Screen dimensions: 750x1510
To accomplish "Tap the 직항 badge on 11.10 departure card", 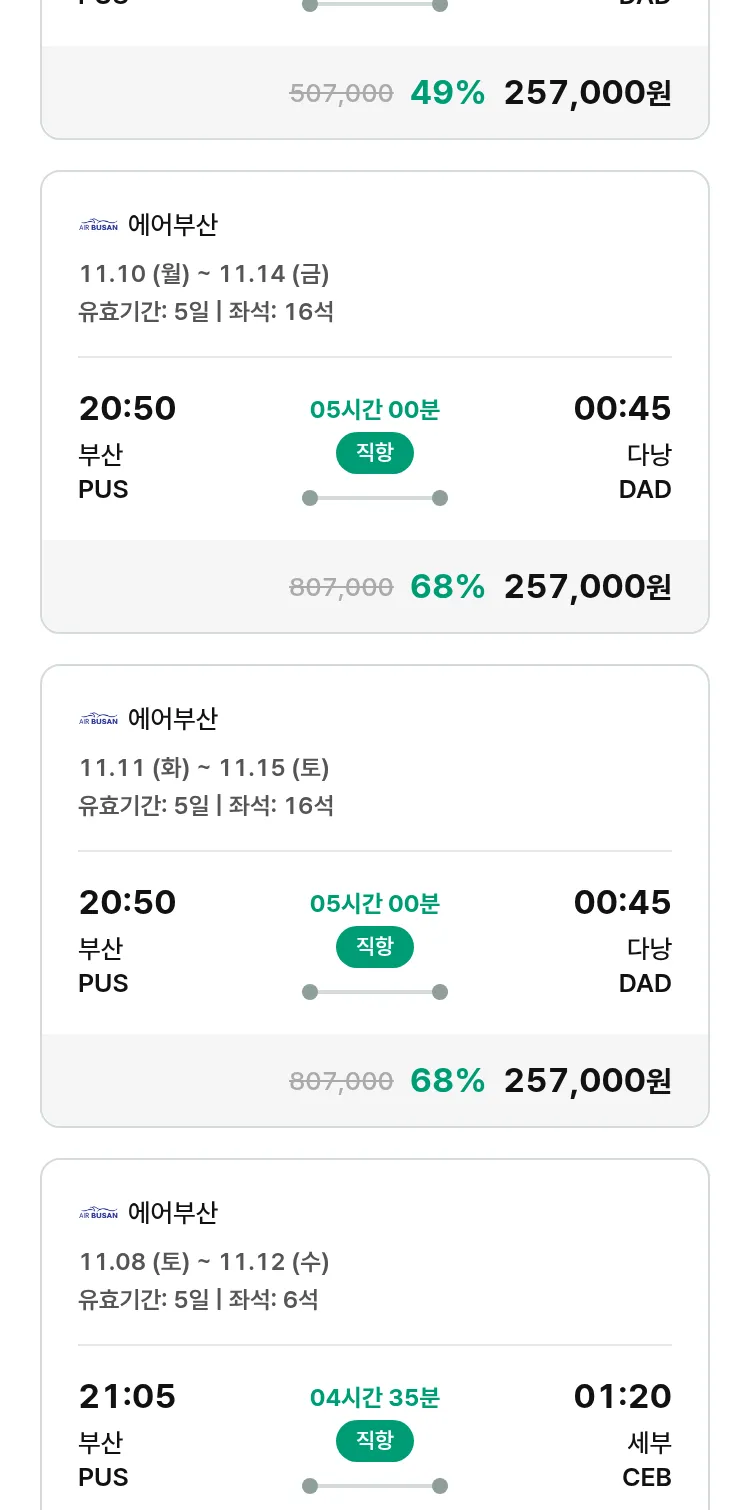I will [374, 453].
